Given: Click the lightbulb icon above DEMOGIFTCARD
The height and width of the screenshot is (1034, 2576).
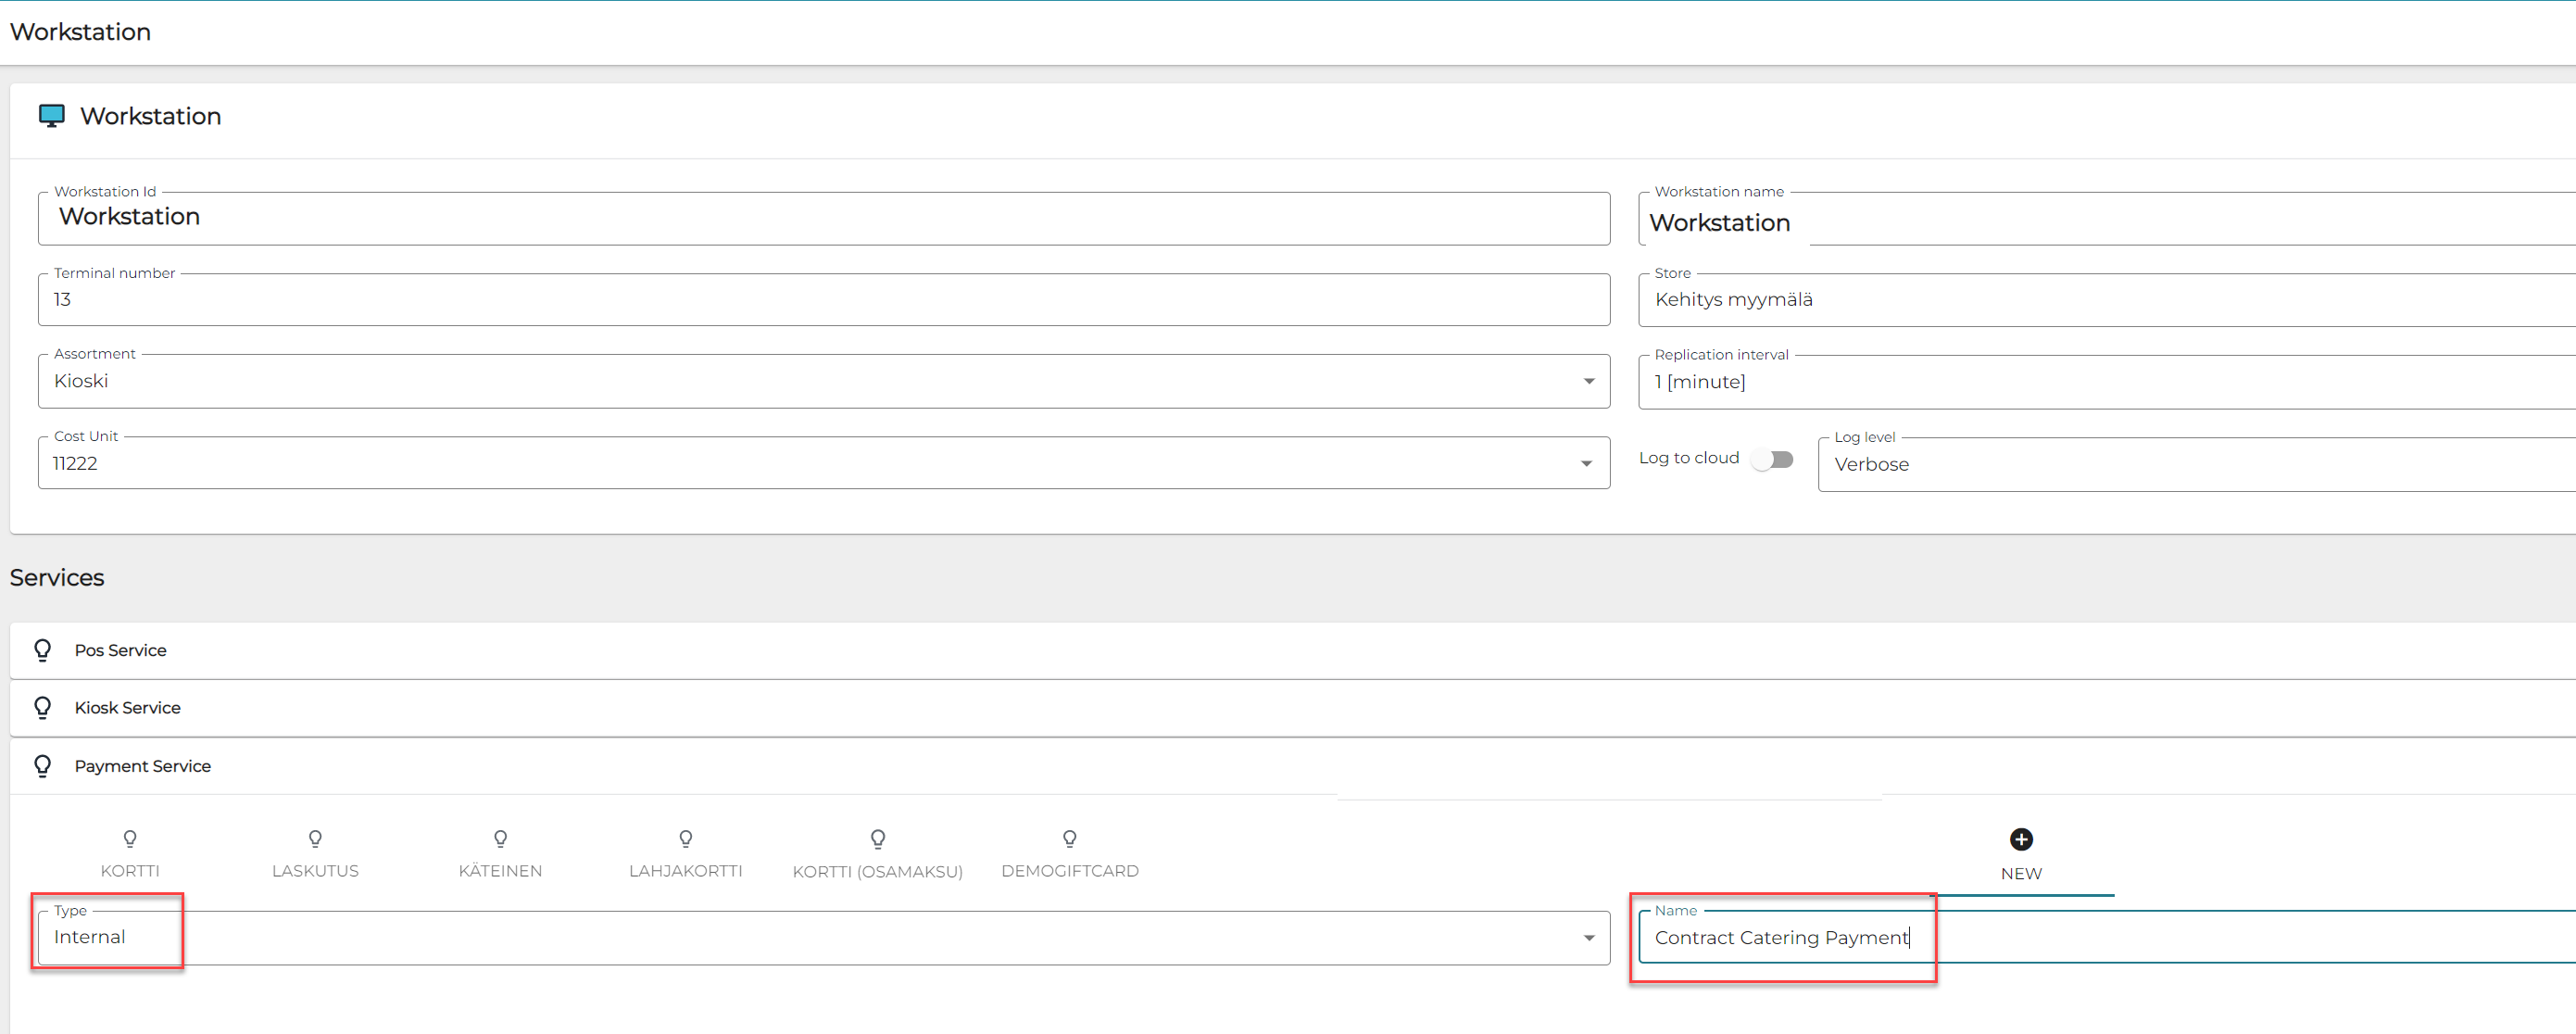Looking at the screenshot, I should (1069, 838).
